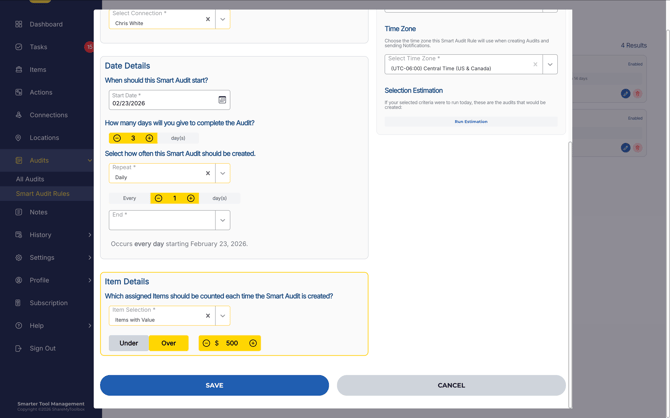Click the Settings gear icon
The height and width of the screenshot is (418, 670).
tap(18, 257)
